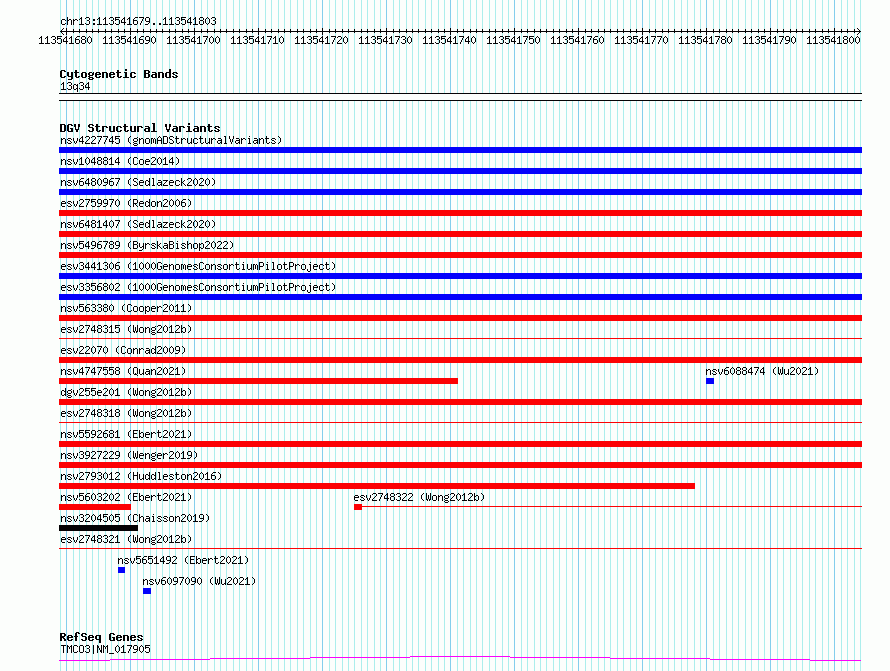The width and height of the screenshot is (890, 671).
Task: Open nsv5592681 (Ebert2021) label
Action: coord(126,434)
